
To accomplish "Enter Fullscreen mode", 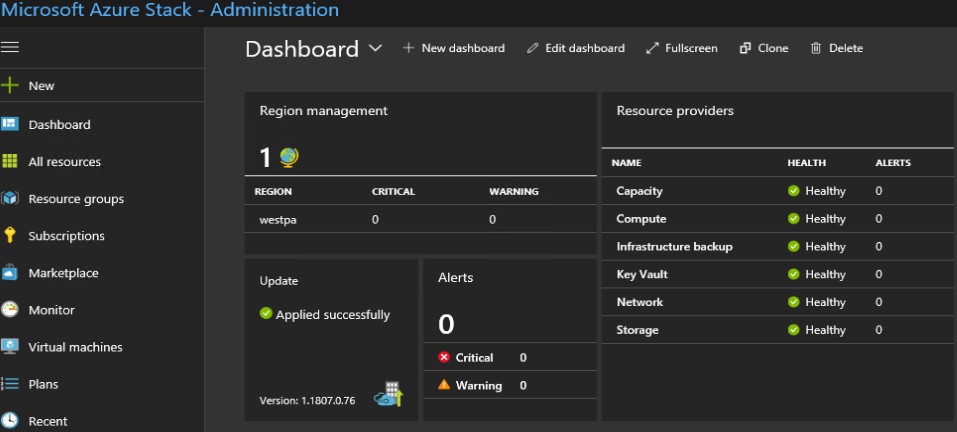I will coord(682,48).
